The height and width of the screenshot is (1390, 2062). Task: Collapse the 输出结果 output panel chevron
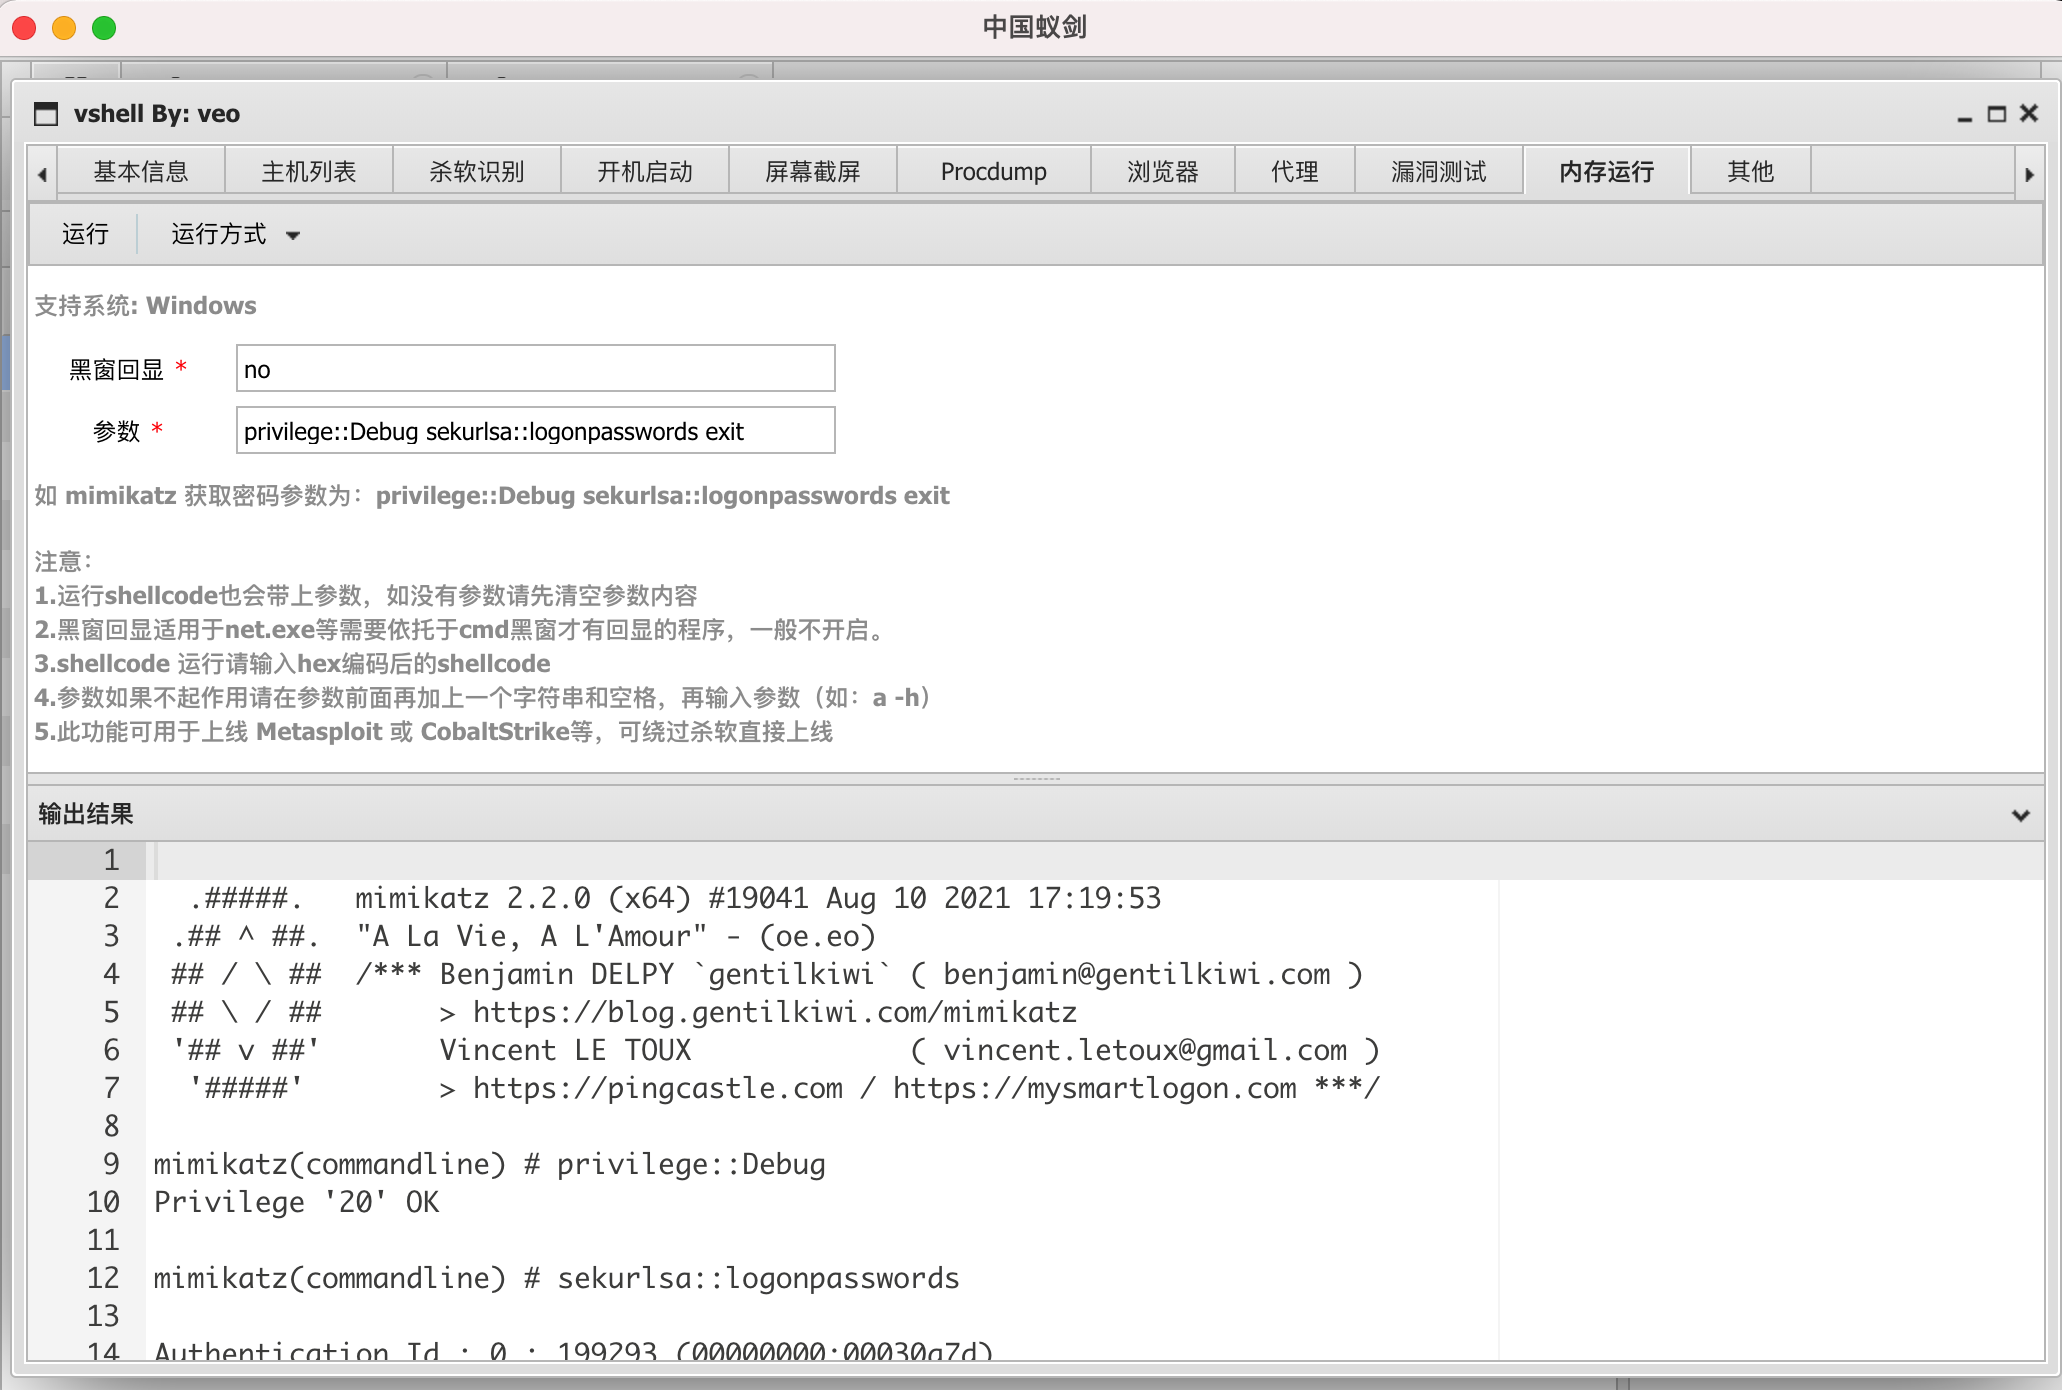2020,815
